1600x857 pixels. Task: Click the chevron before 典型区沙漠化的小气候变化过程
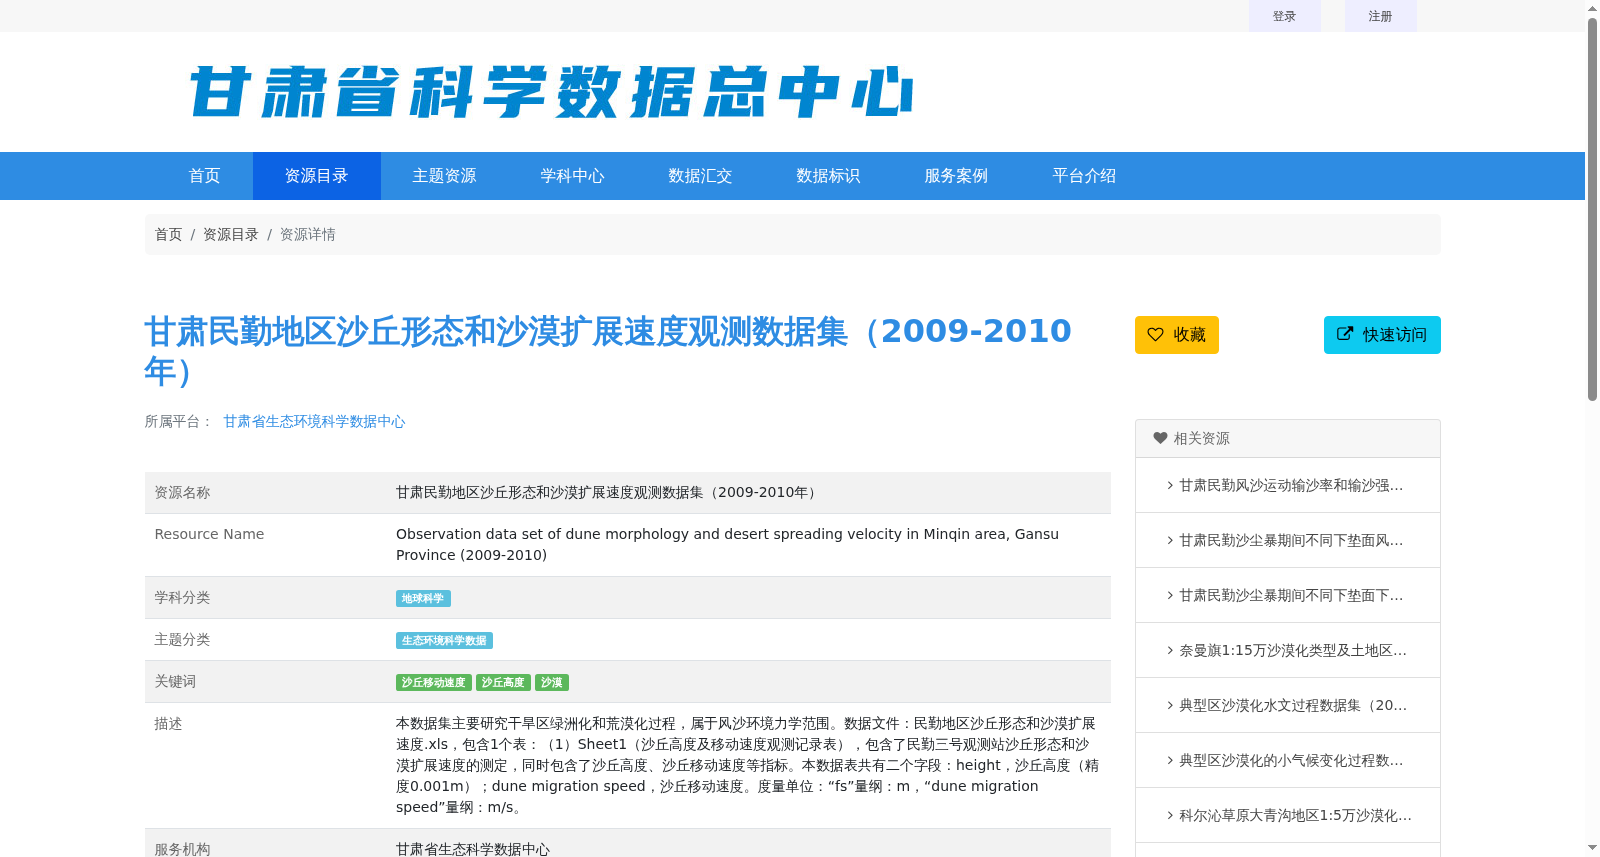pos(1170,760)
